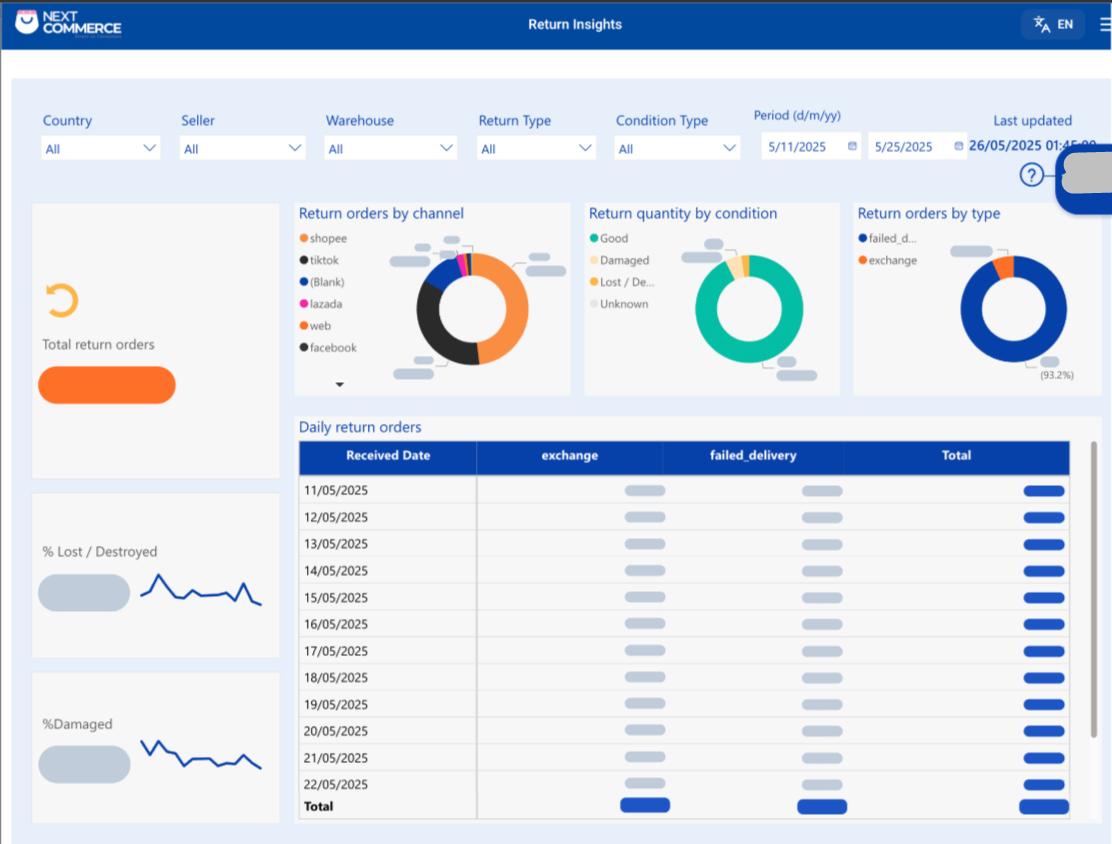Click the % Lost / Destroyed sparkline chart
Screen dimensions: 1112x844
point(201,590)
